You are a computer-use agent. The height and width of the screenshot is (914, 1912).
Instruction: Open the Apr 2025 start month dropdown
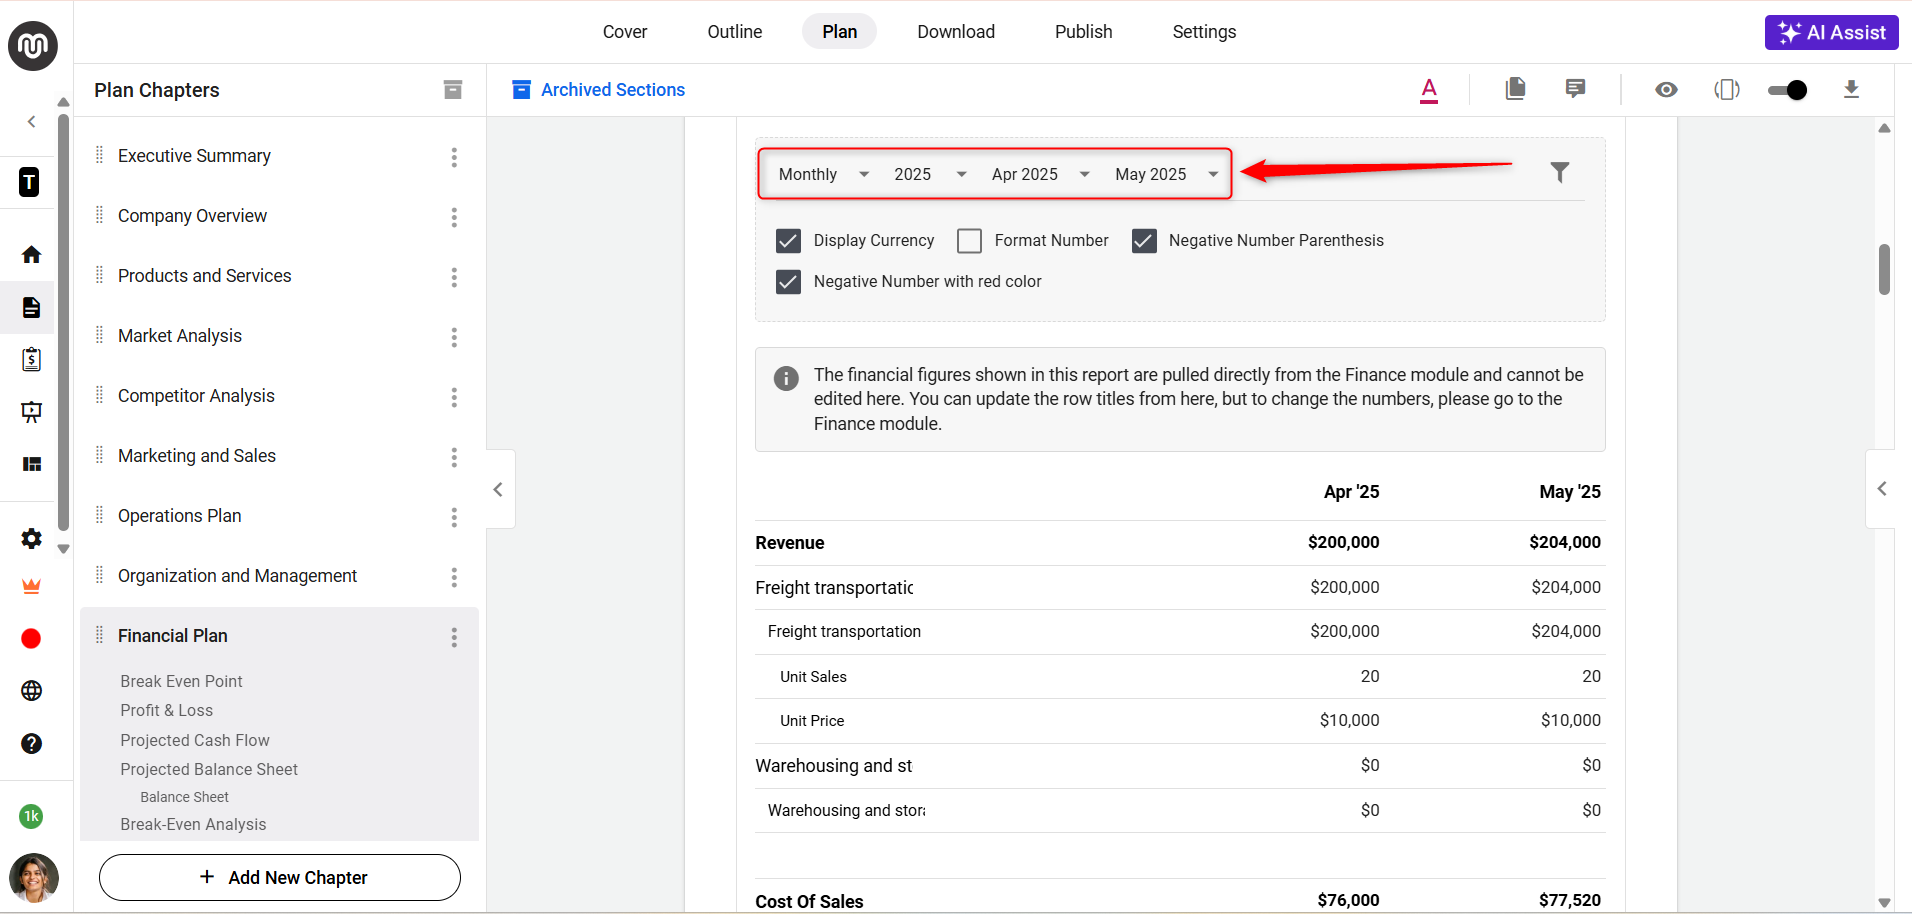[1039, 174]
